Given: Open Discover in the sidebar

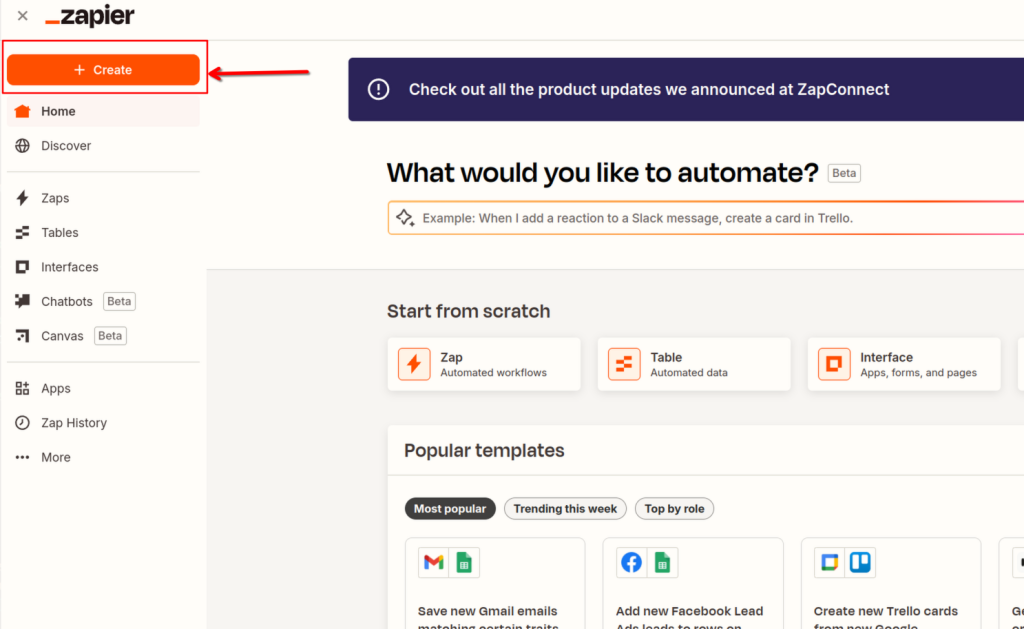Looking at the screenshot, I should pos(103,146).
